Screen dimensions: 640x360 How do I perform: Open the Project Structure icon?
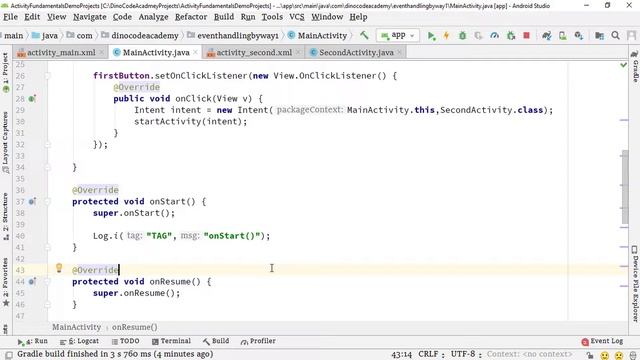click(x=599, y=36)
